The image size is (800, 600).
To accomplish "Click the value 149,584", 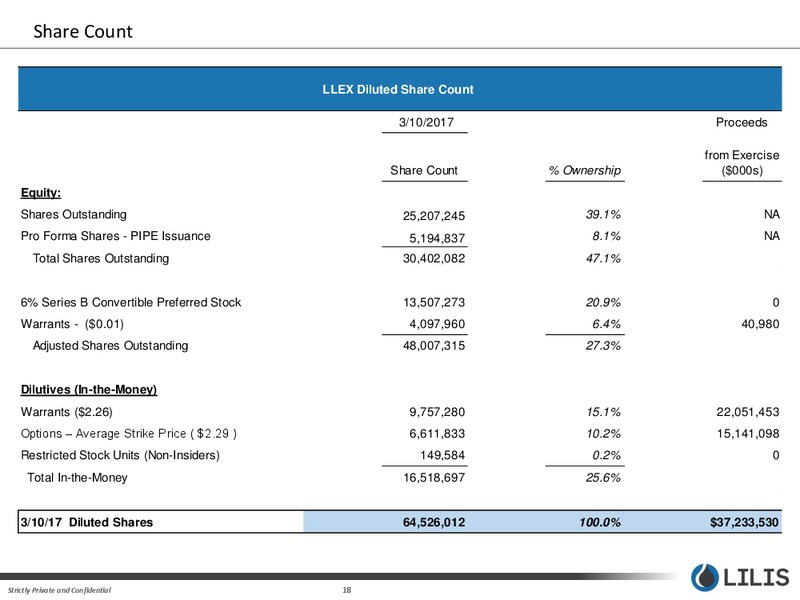I will 442,456.
